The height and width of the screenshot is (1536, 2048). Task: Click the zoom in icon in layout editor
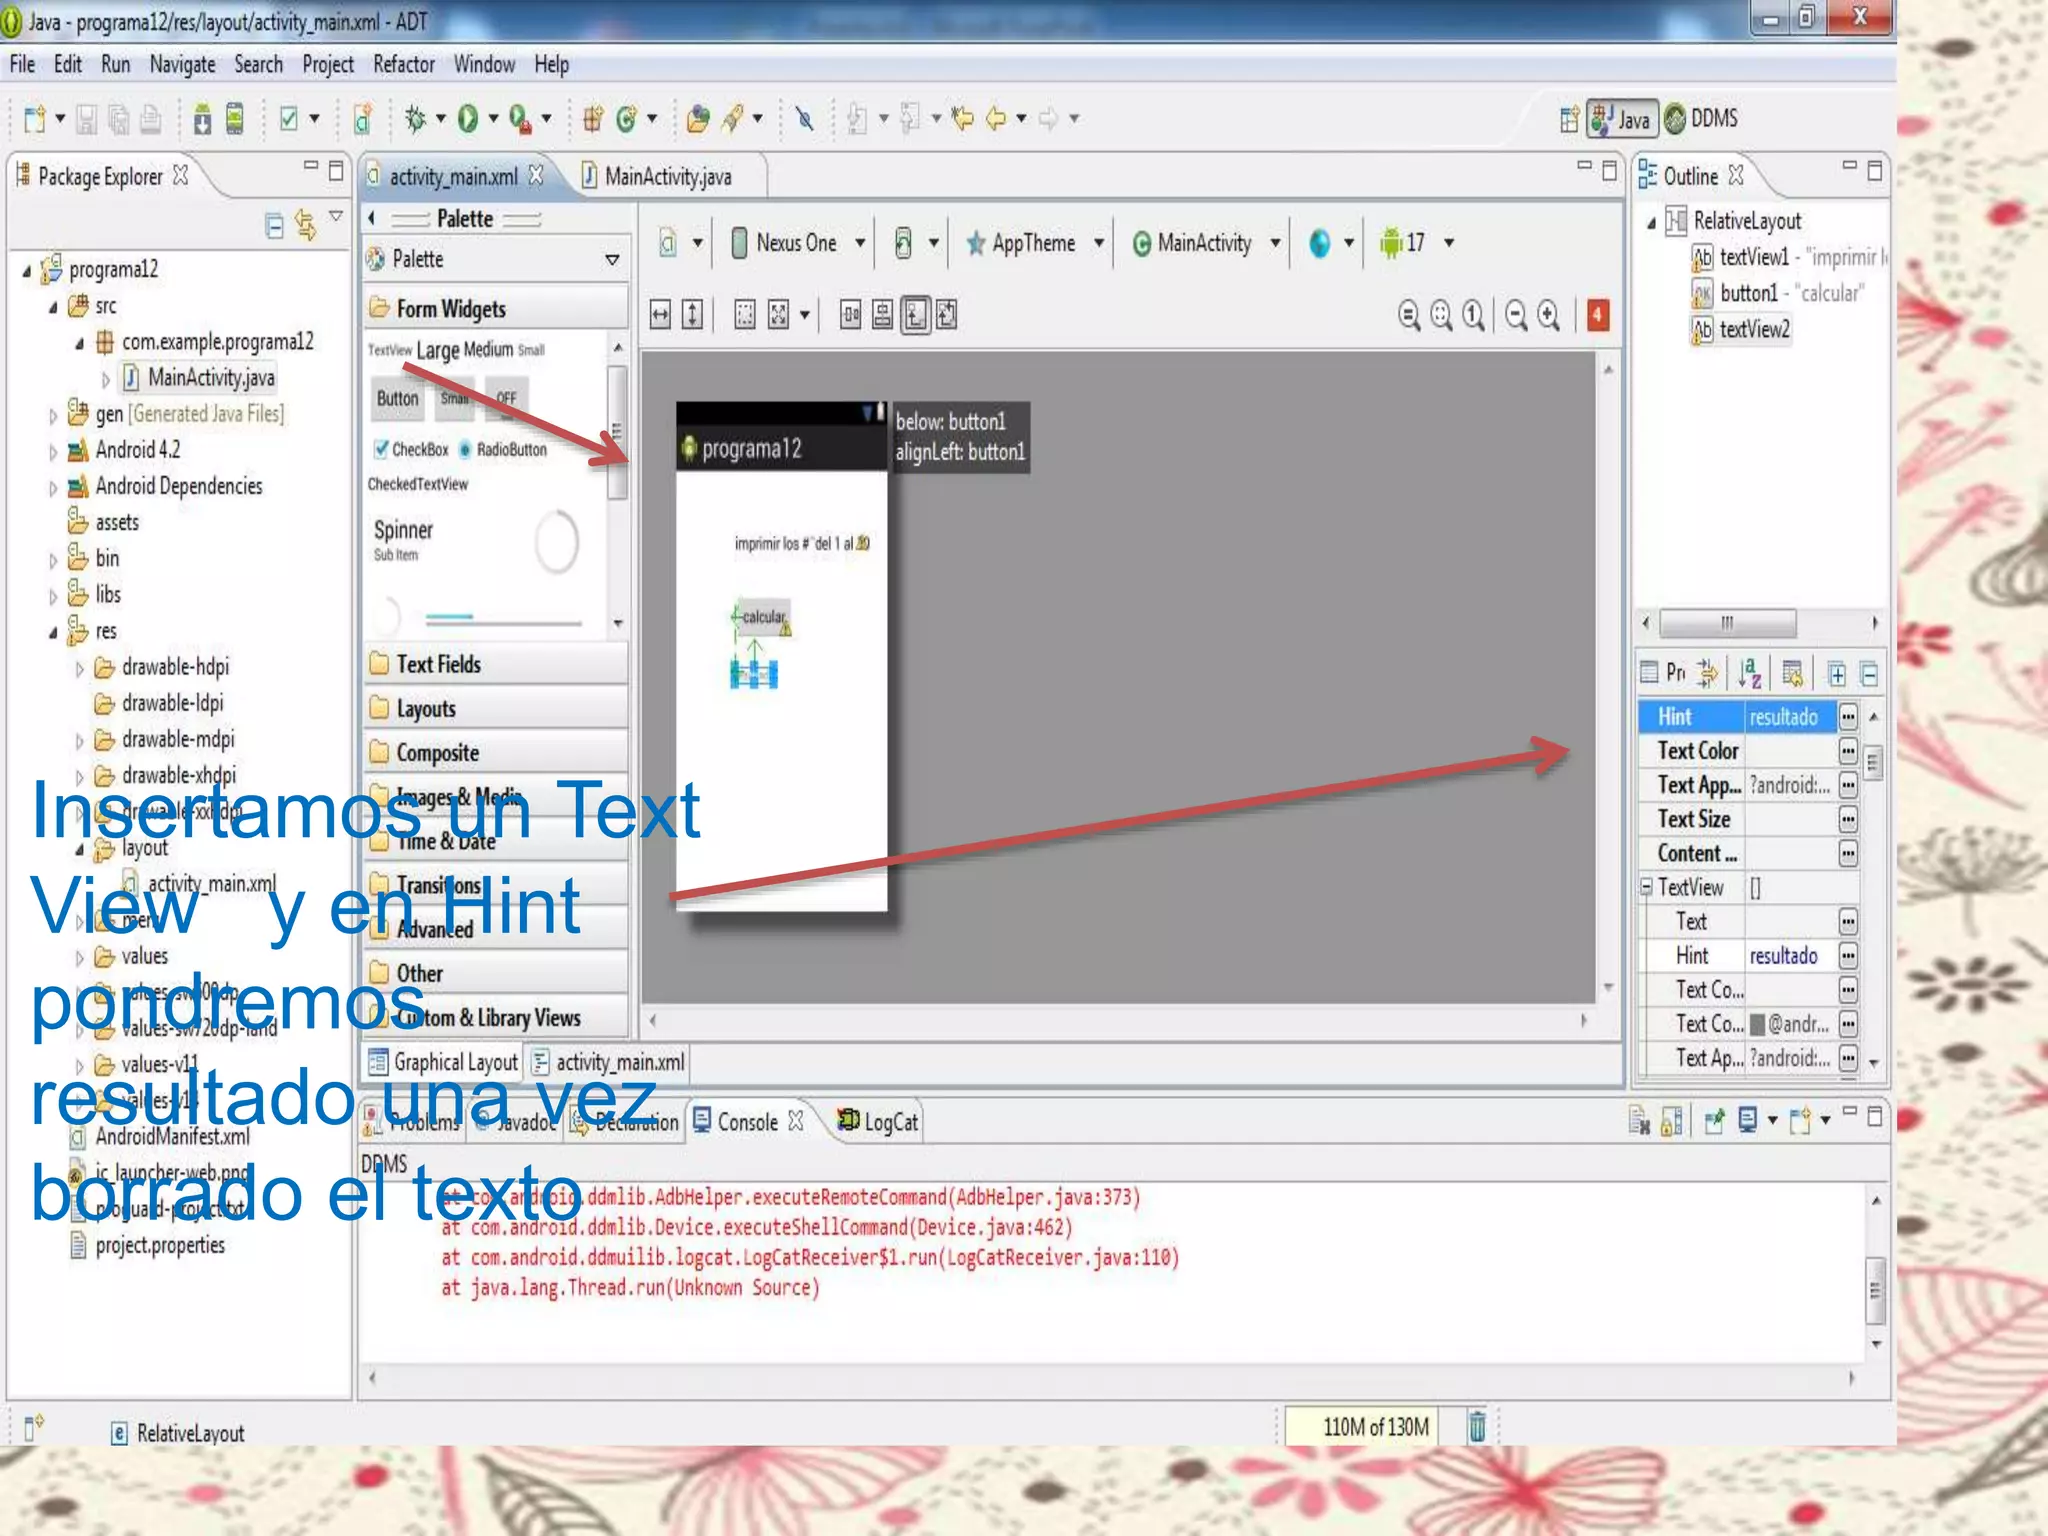point(1549,315)
